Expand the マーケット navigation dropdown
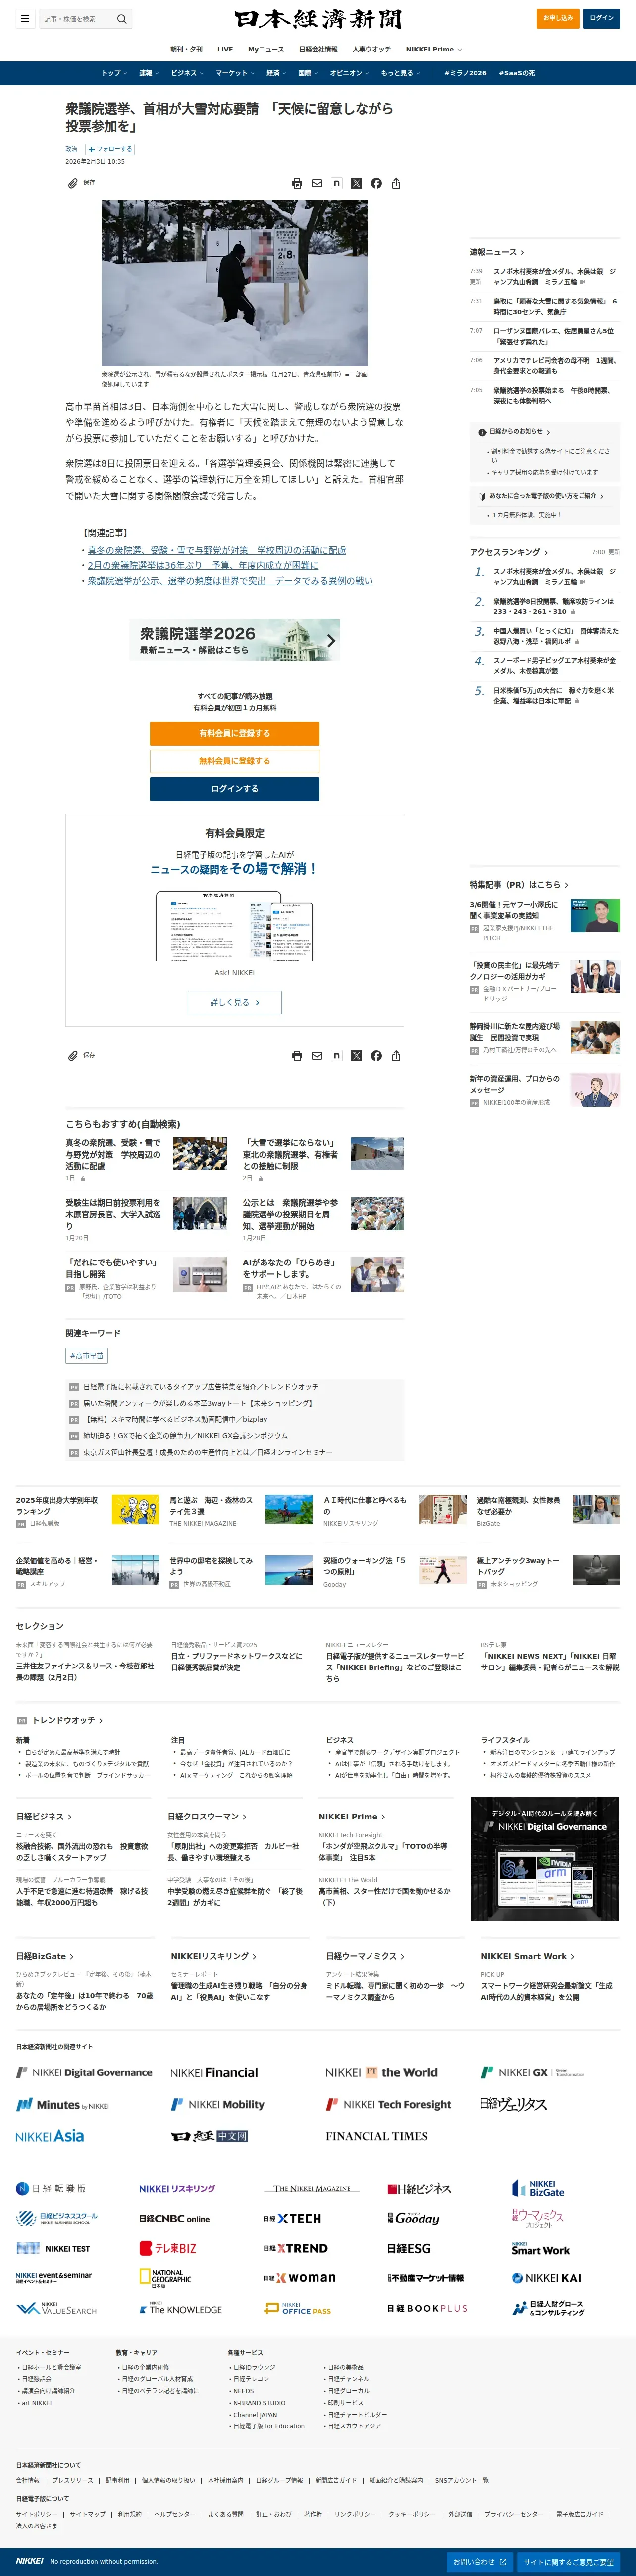This screenshot has height=2576, width=636. pos(235,73)
